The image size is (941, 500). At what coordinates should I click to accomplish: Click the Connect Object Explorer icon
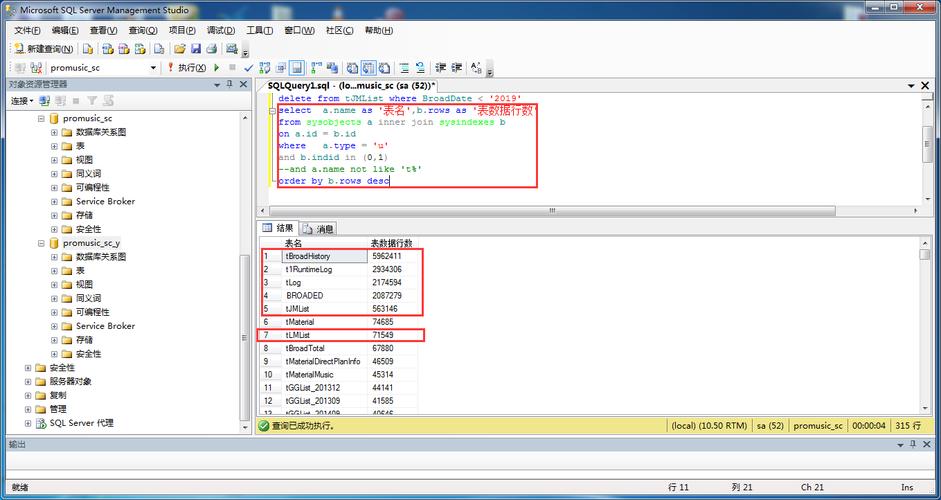(44, 101)
